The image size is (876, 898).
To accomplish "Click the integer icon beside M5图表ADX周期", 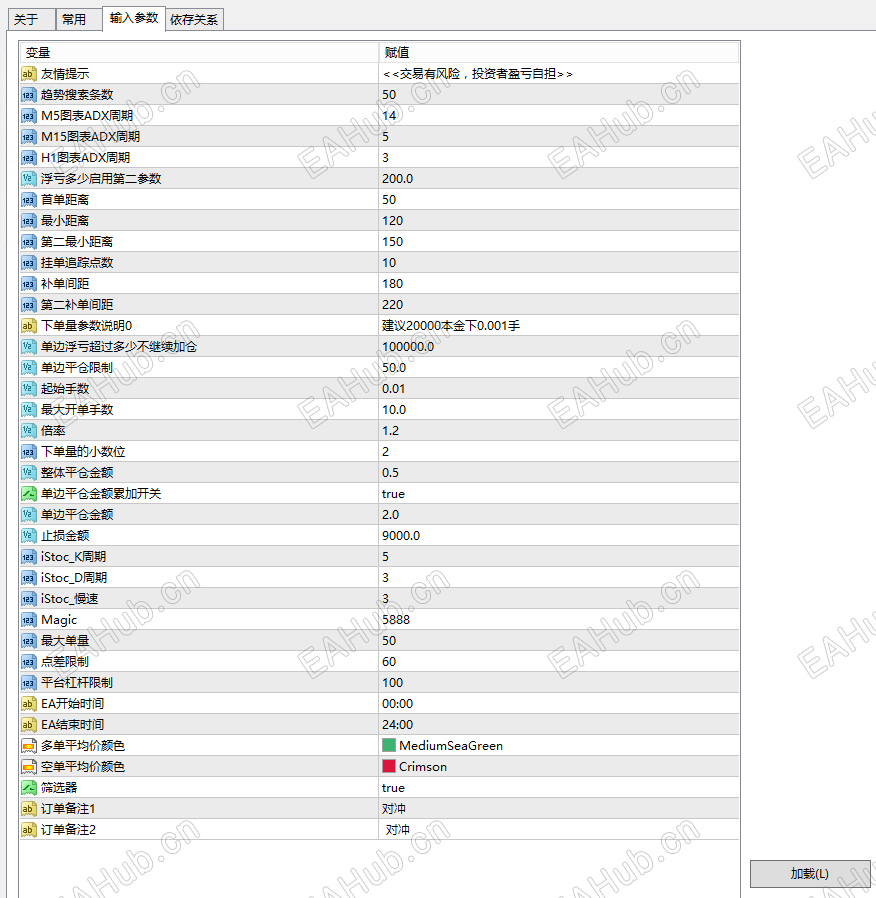I will click(29, 116).
